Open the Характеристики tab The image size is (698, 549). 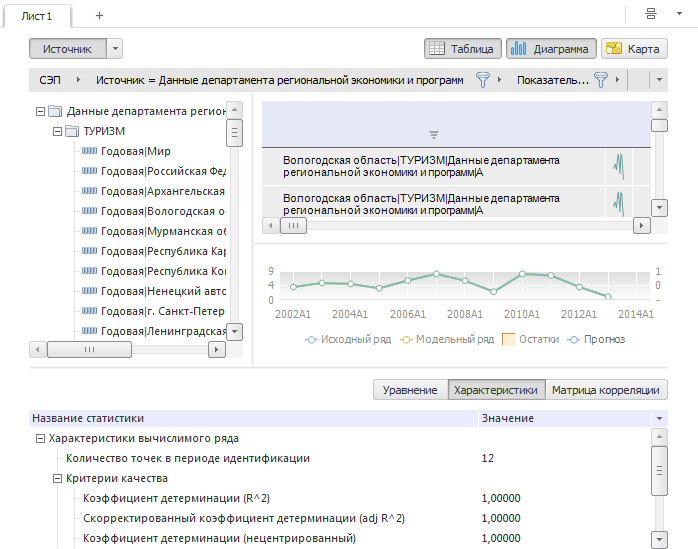coord(496,390)
